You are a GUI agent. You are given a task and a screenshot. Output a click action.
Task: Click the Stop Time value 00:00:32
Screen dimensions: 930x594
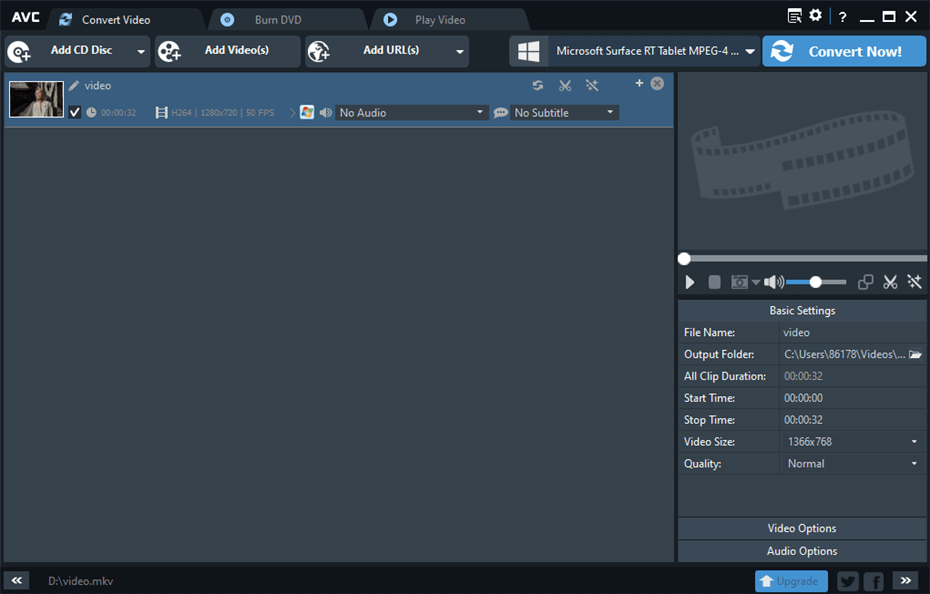point(804,420)
